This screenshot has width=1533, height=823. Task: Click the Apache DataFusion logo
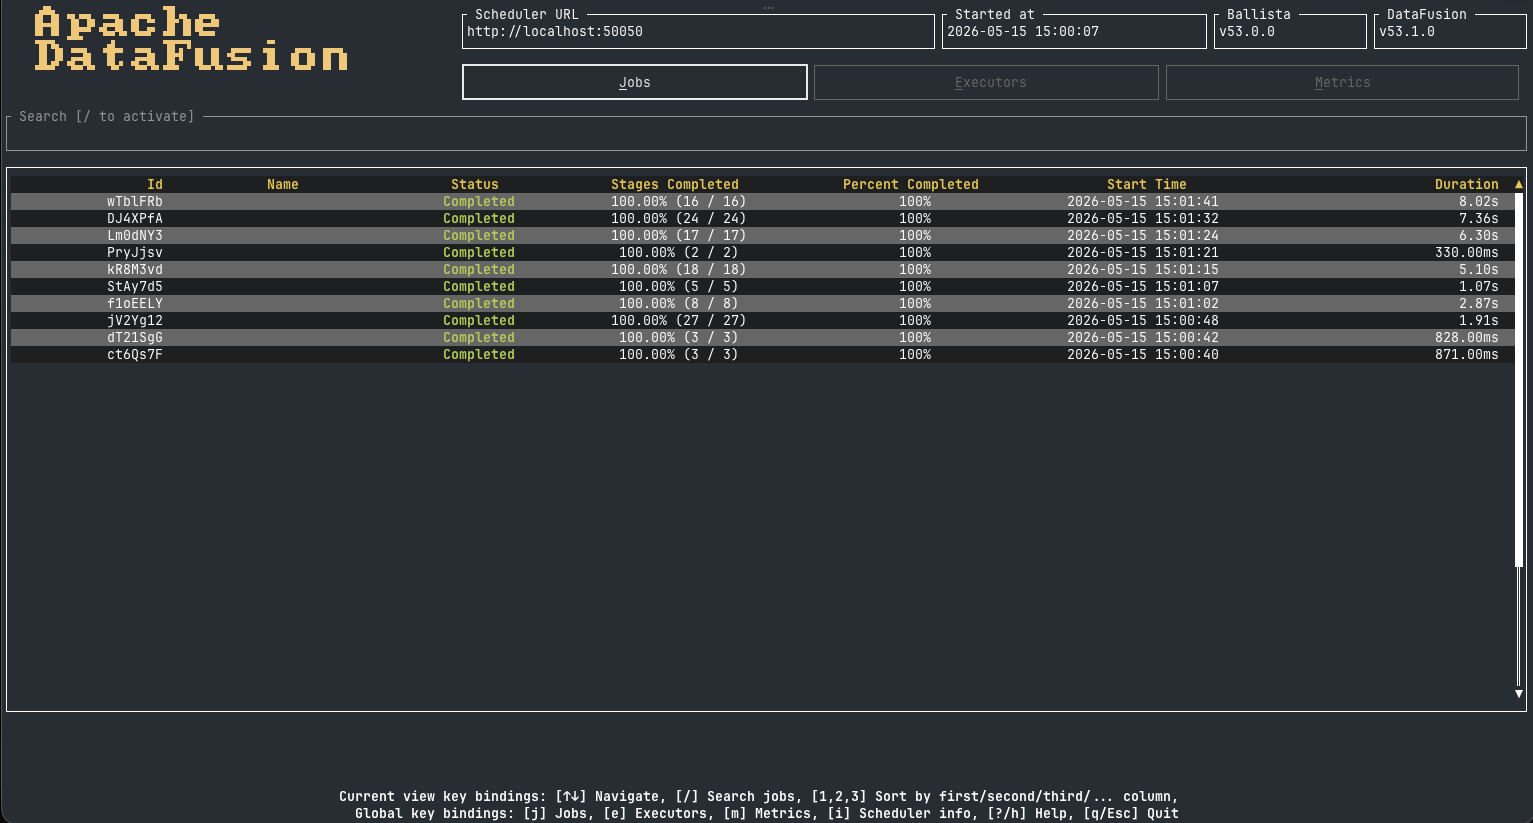pos(191,39)
